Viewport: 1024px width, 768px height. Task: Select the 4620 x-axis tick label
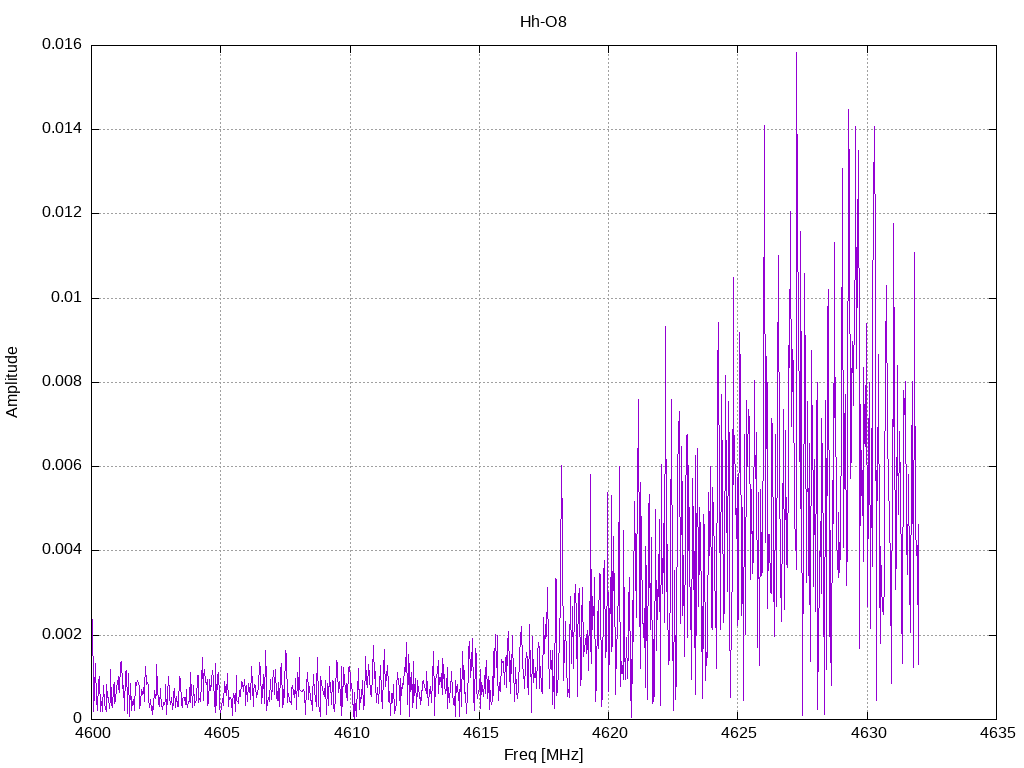(608, 733)
